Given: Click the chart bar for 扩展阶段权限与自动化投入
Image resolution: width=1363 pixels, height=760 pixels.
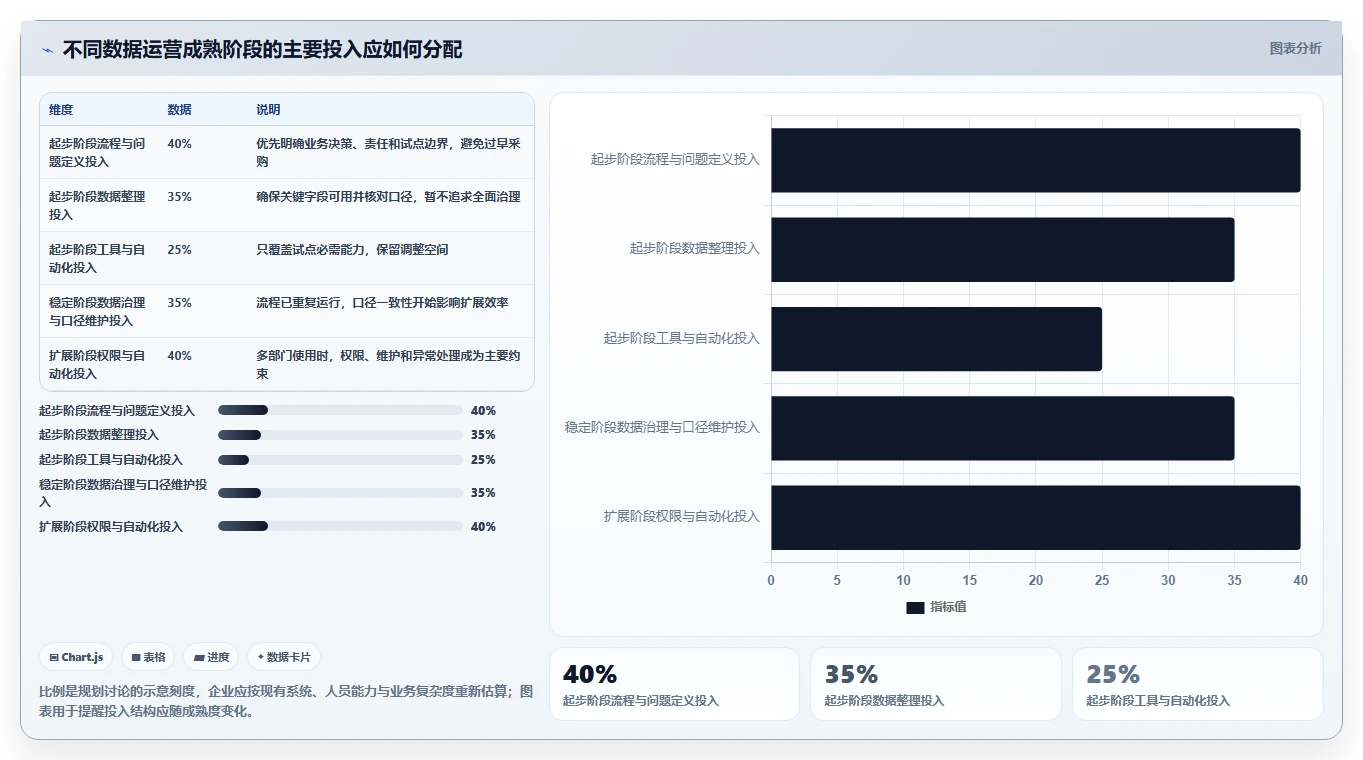Looking at the screenshot, I should [1035, 517].
